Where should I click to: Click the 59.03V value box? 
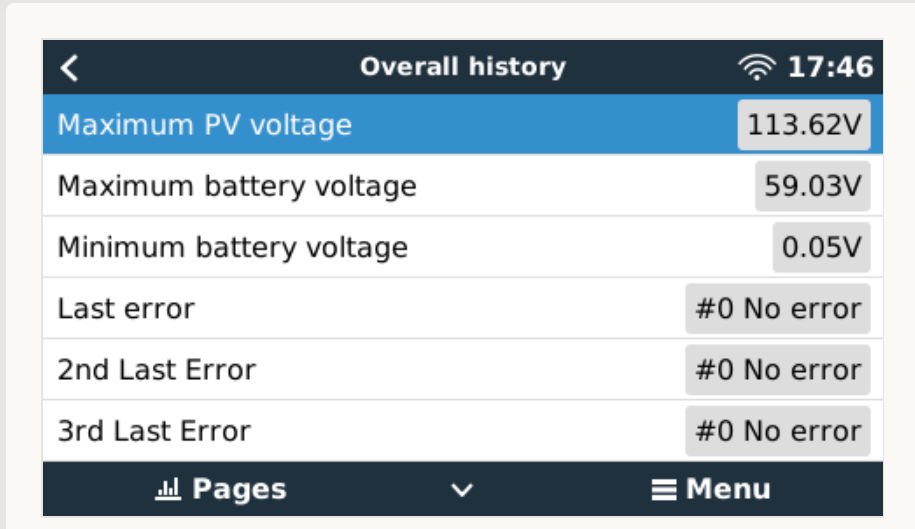point(812,187)
